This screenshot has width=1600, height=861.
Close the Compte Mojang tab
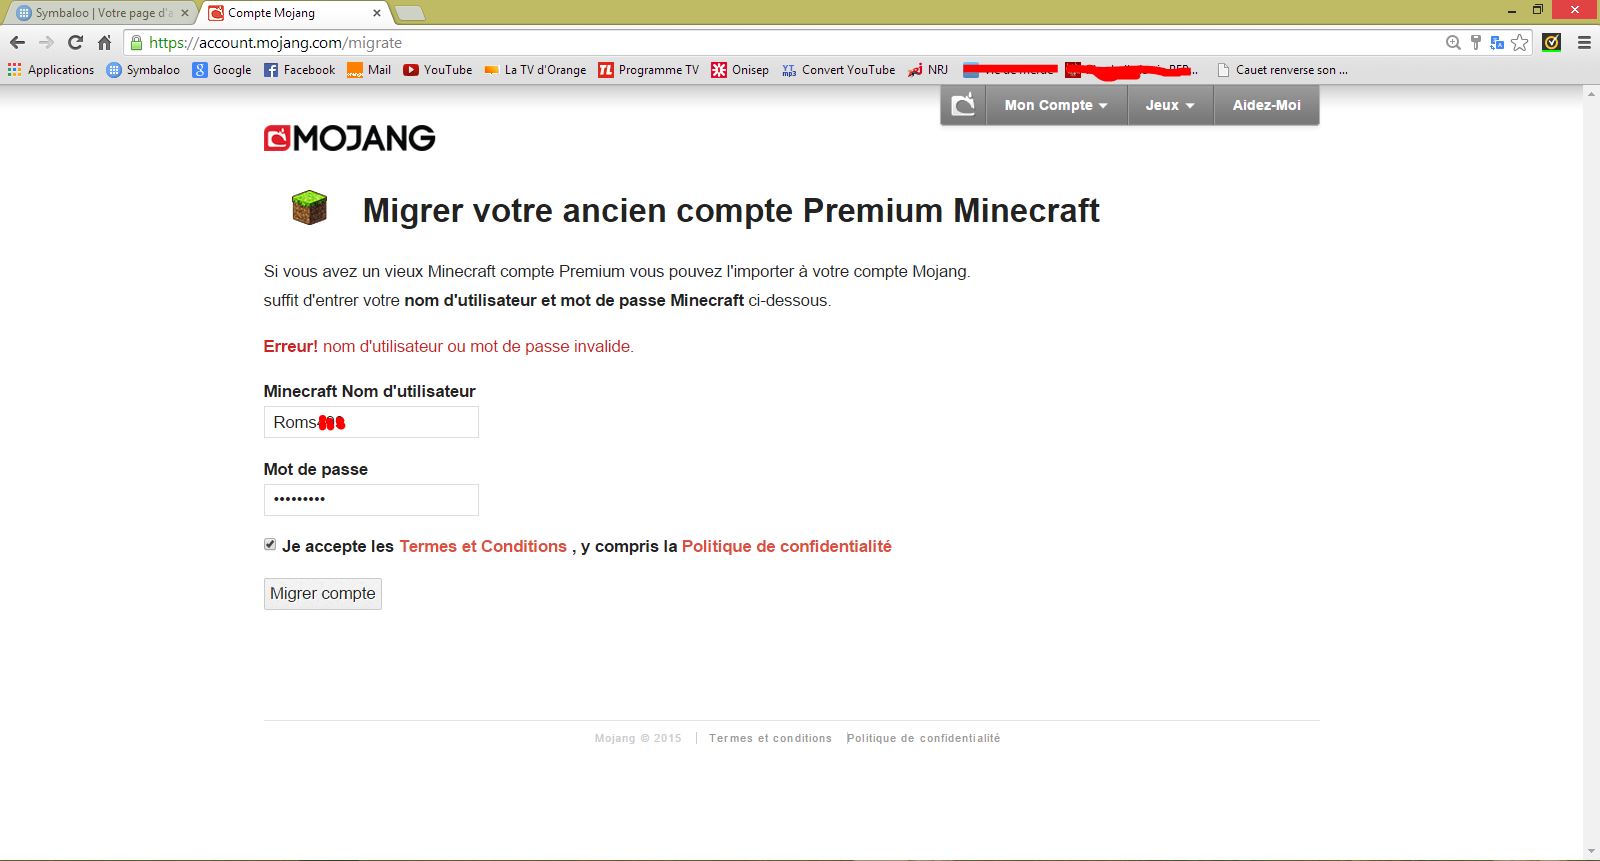click(x=377, y=13)
